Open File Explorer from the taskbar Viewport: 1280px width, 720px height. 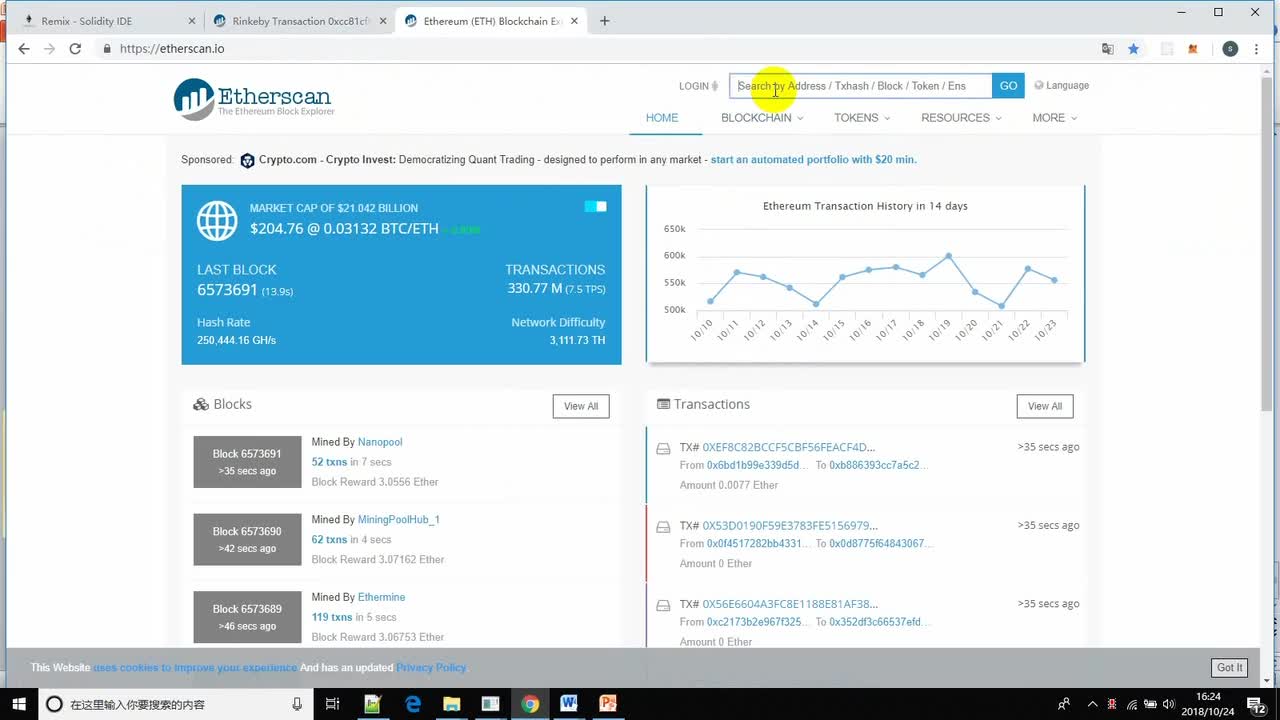pos(451,704)
